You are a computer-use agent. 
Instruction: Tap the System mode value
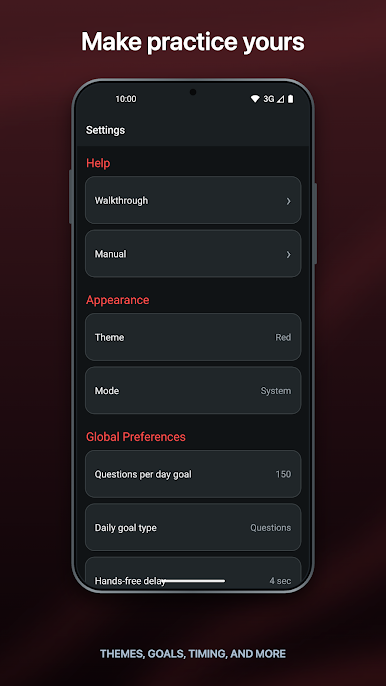pyautogui.click(x=276, y=391)
